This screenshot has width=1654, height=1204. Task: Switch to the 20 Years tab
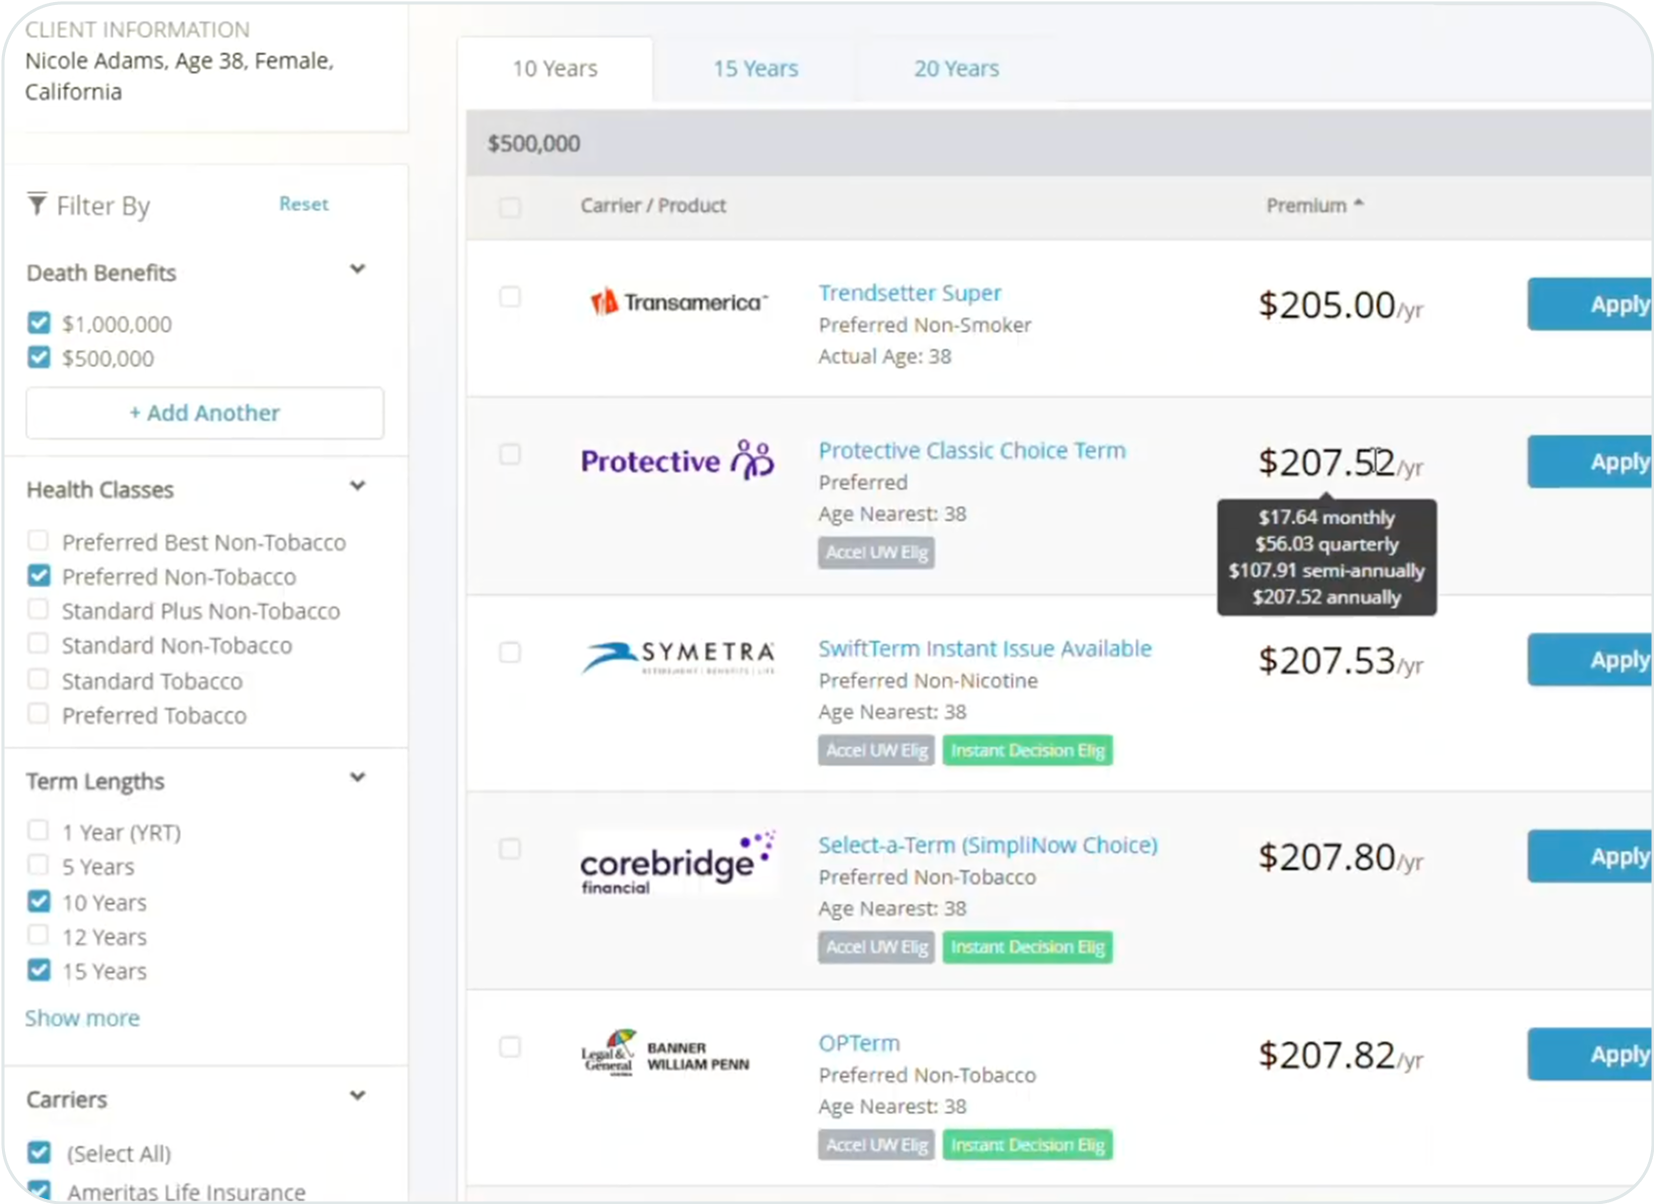(x=956, y=69)
